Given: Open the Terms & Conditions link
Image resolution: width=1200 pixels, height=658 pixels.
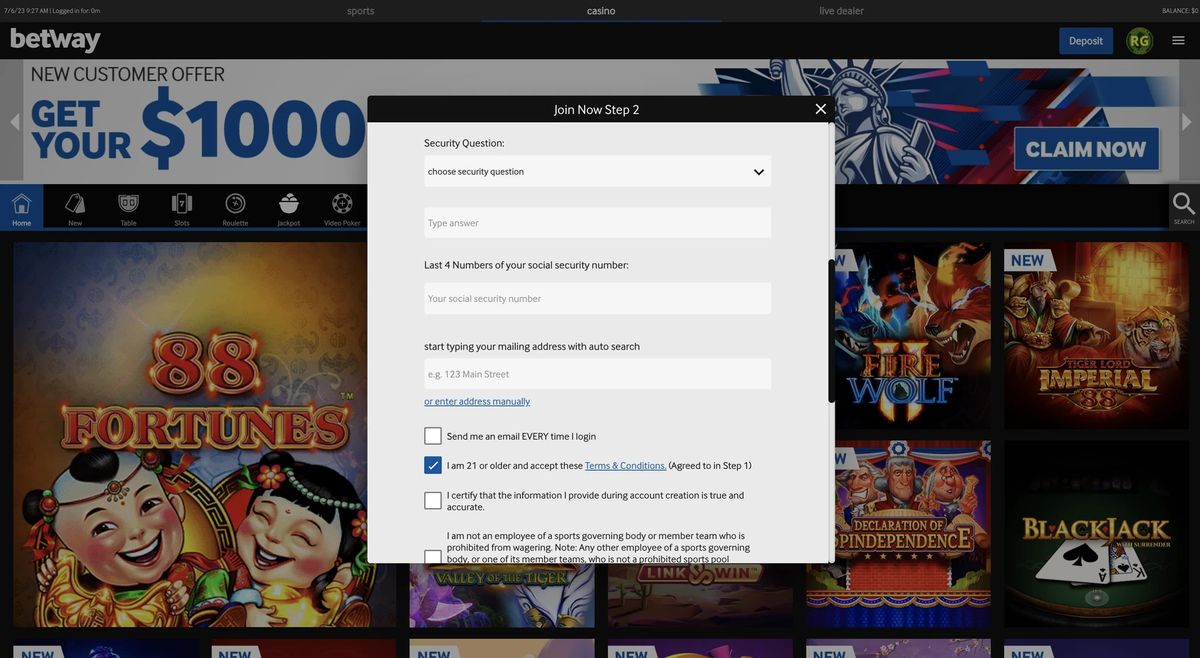Looking at the screenshot, I should 625,465.
